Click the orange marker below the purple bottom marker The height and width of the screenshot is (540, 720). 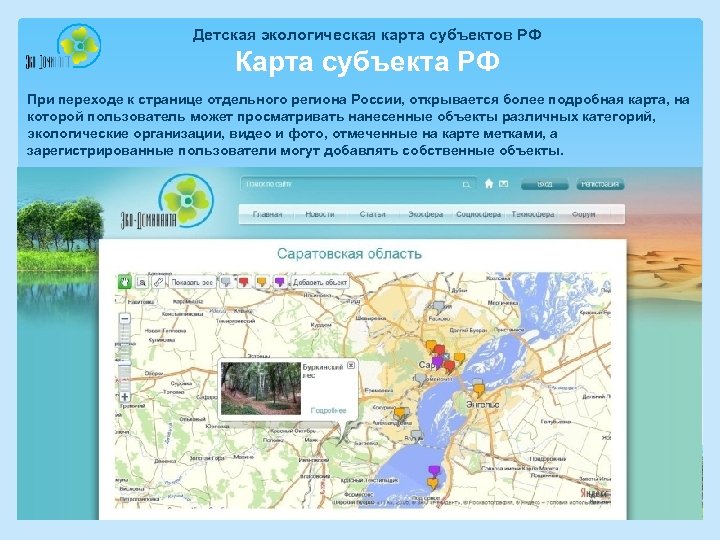433,484
